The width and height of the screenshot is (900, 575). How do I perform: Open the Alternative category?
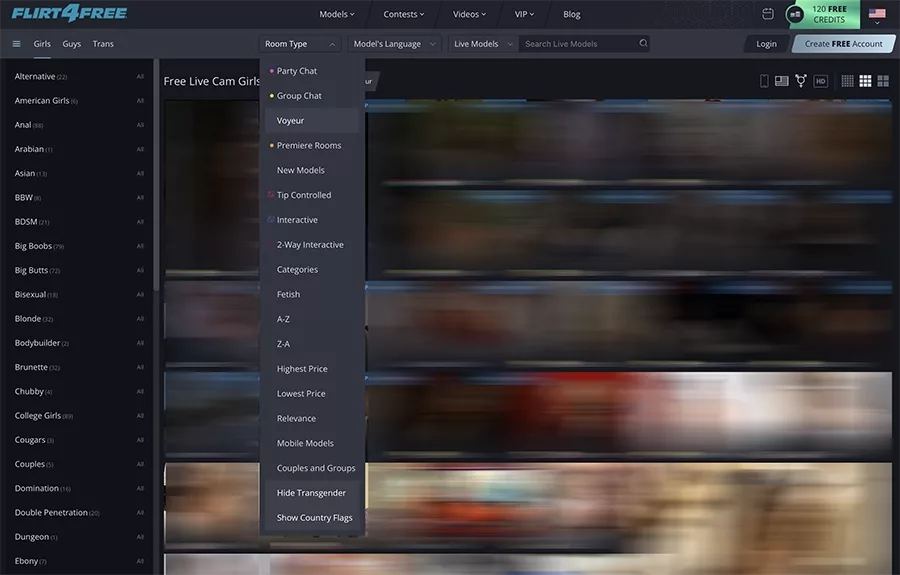[x=41, y=76]
